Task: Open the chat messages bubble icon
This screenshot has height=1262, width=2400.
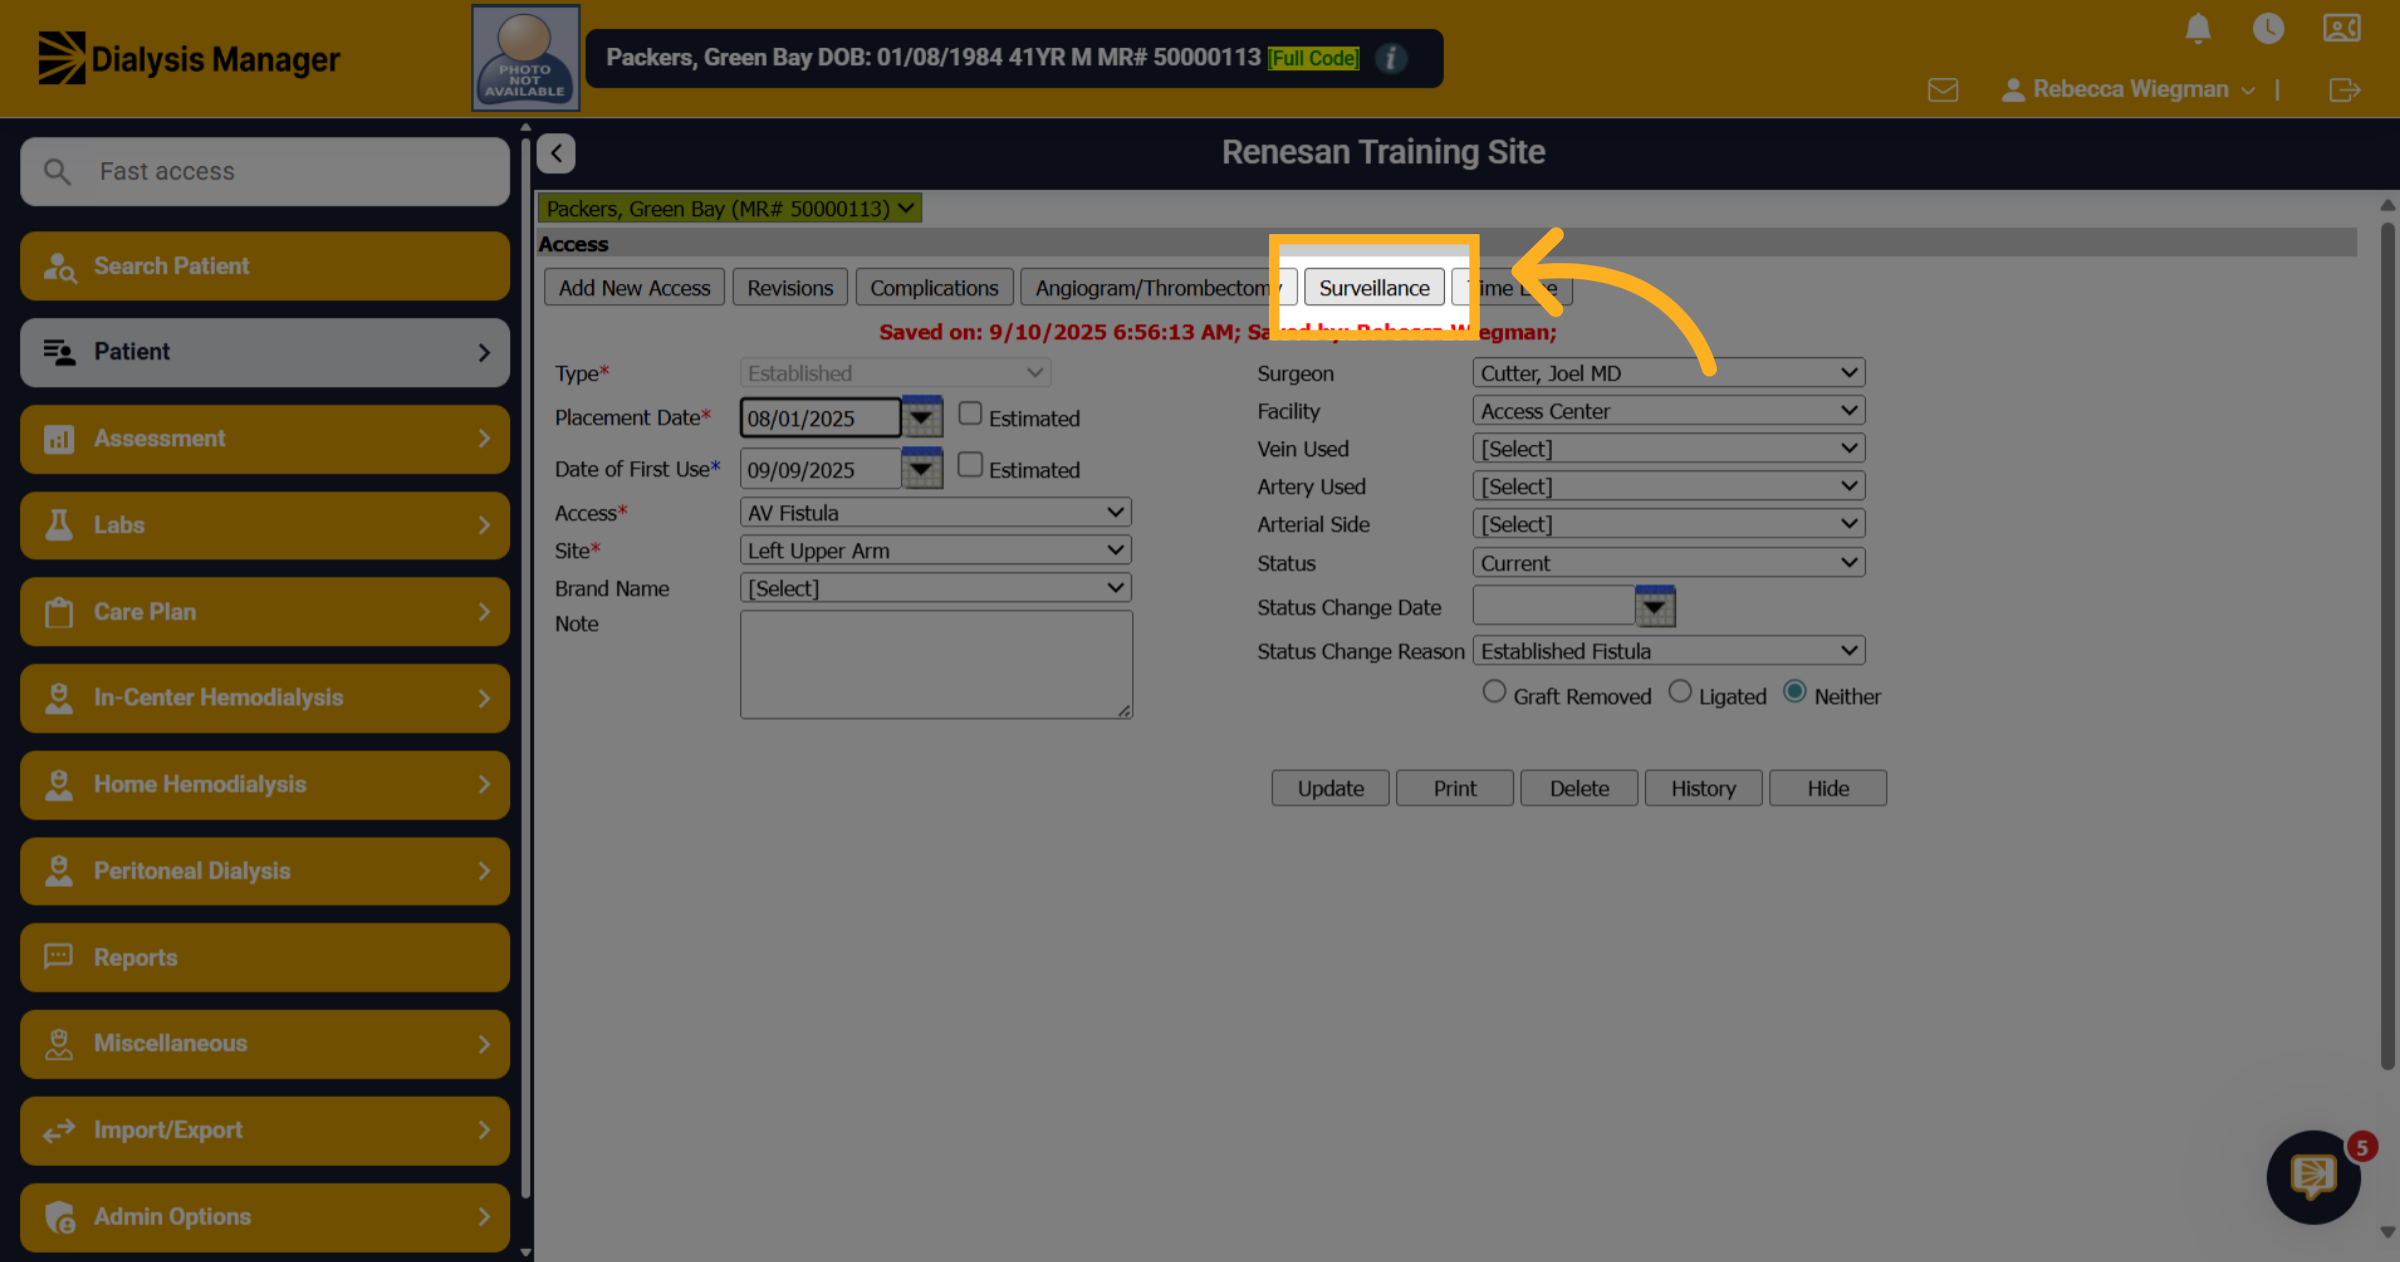Action: (2313, 1177)
